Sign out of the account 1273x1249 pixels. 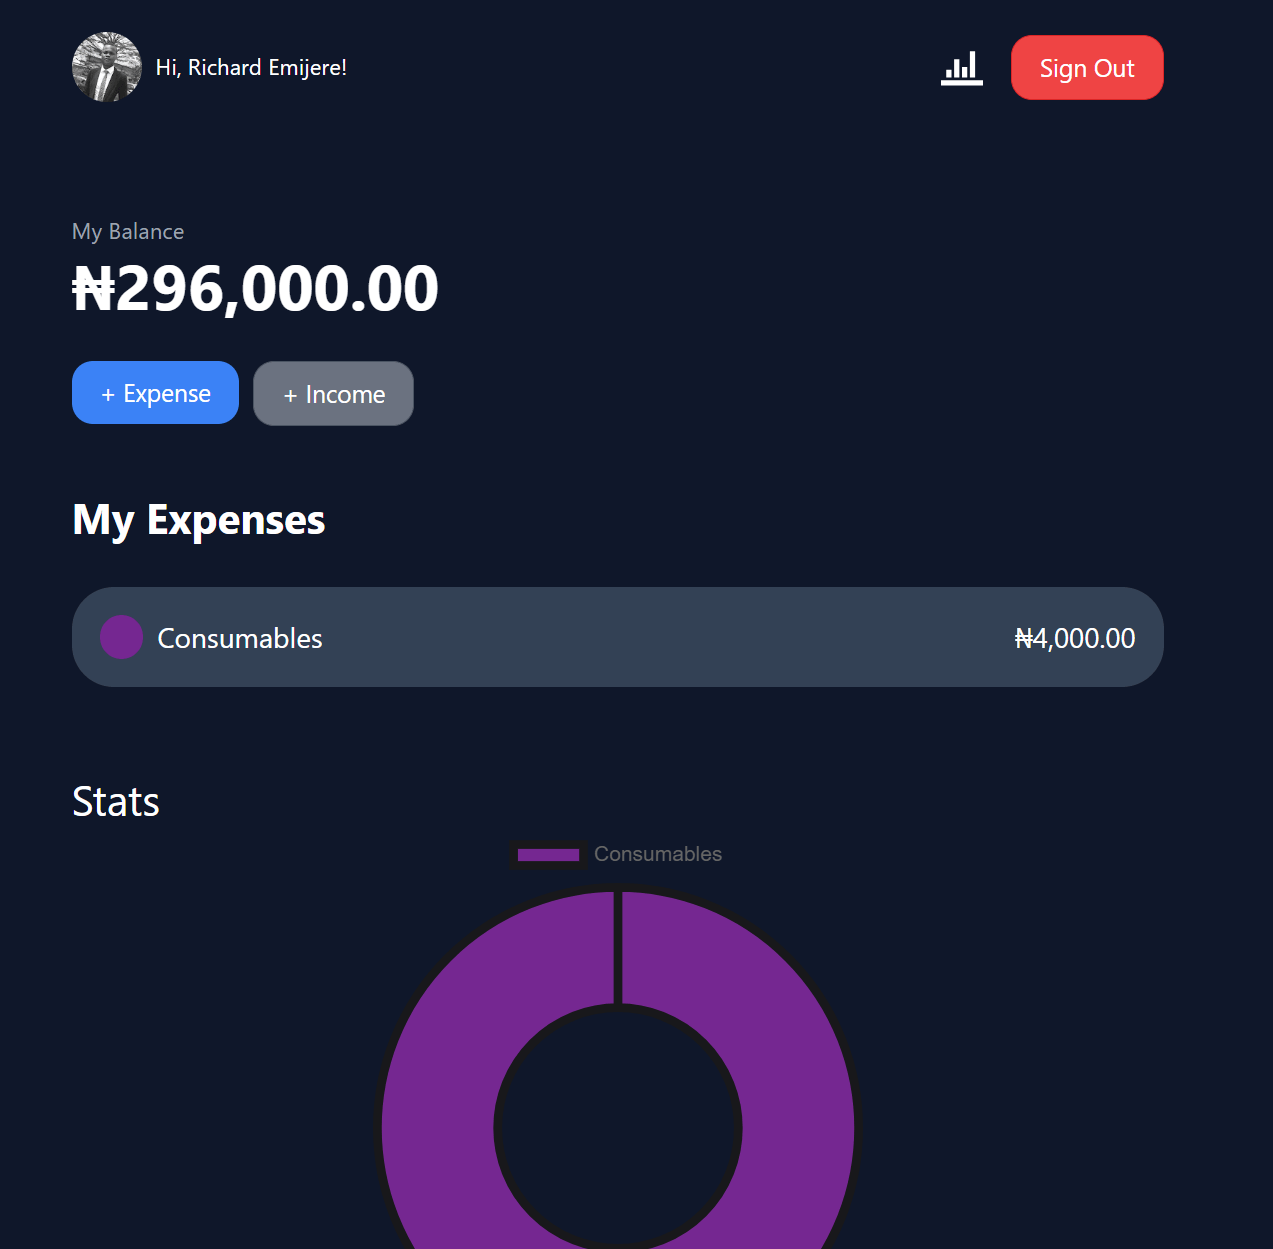[1087, 68]
